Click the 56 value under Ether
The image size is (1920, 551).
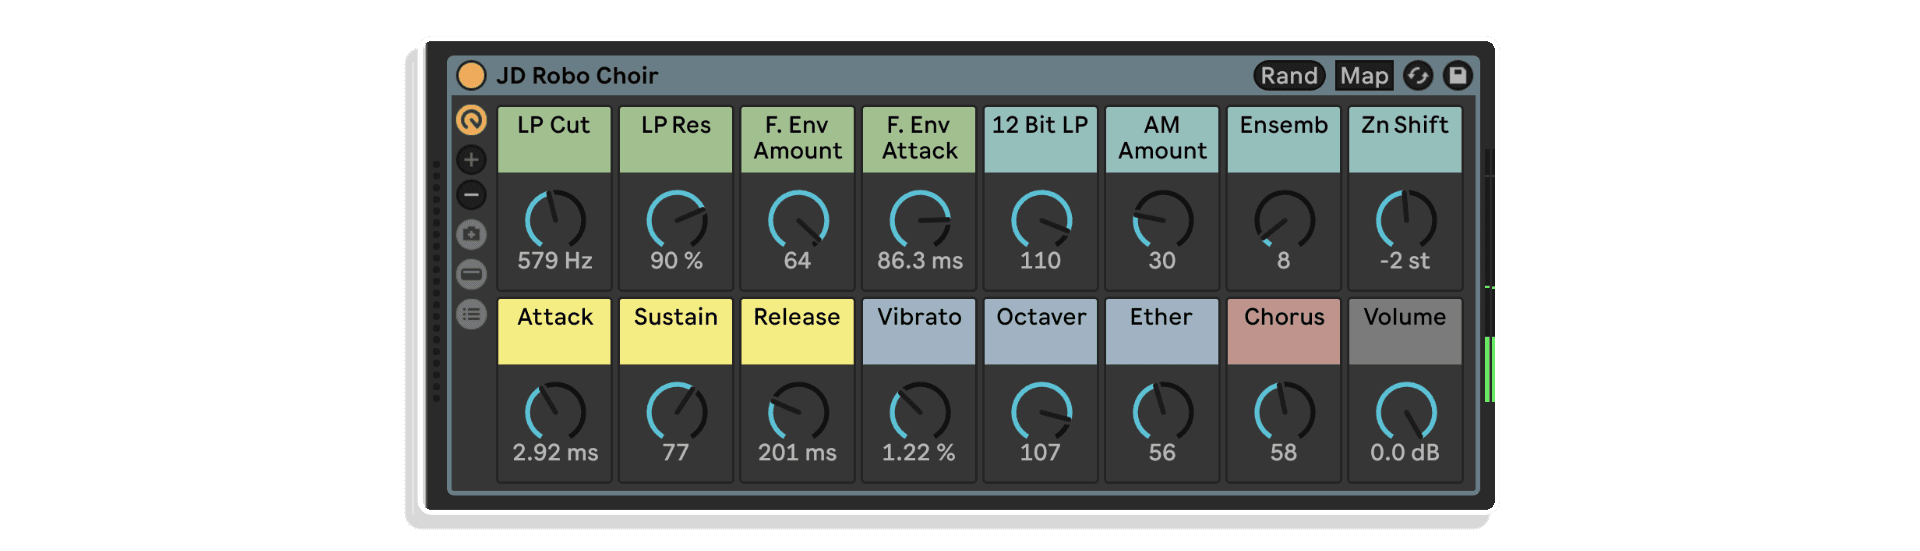click(x=1162, y=453)
